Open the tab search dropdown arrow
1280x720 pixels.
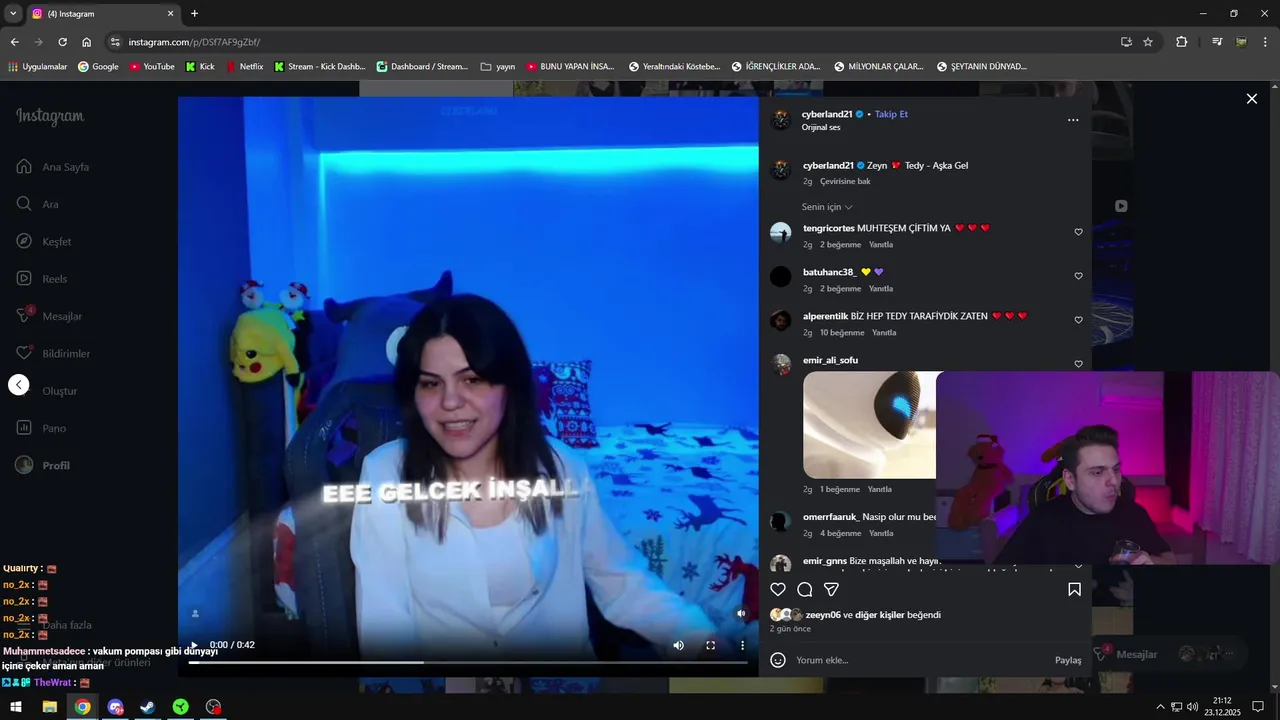pos(13,13)
